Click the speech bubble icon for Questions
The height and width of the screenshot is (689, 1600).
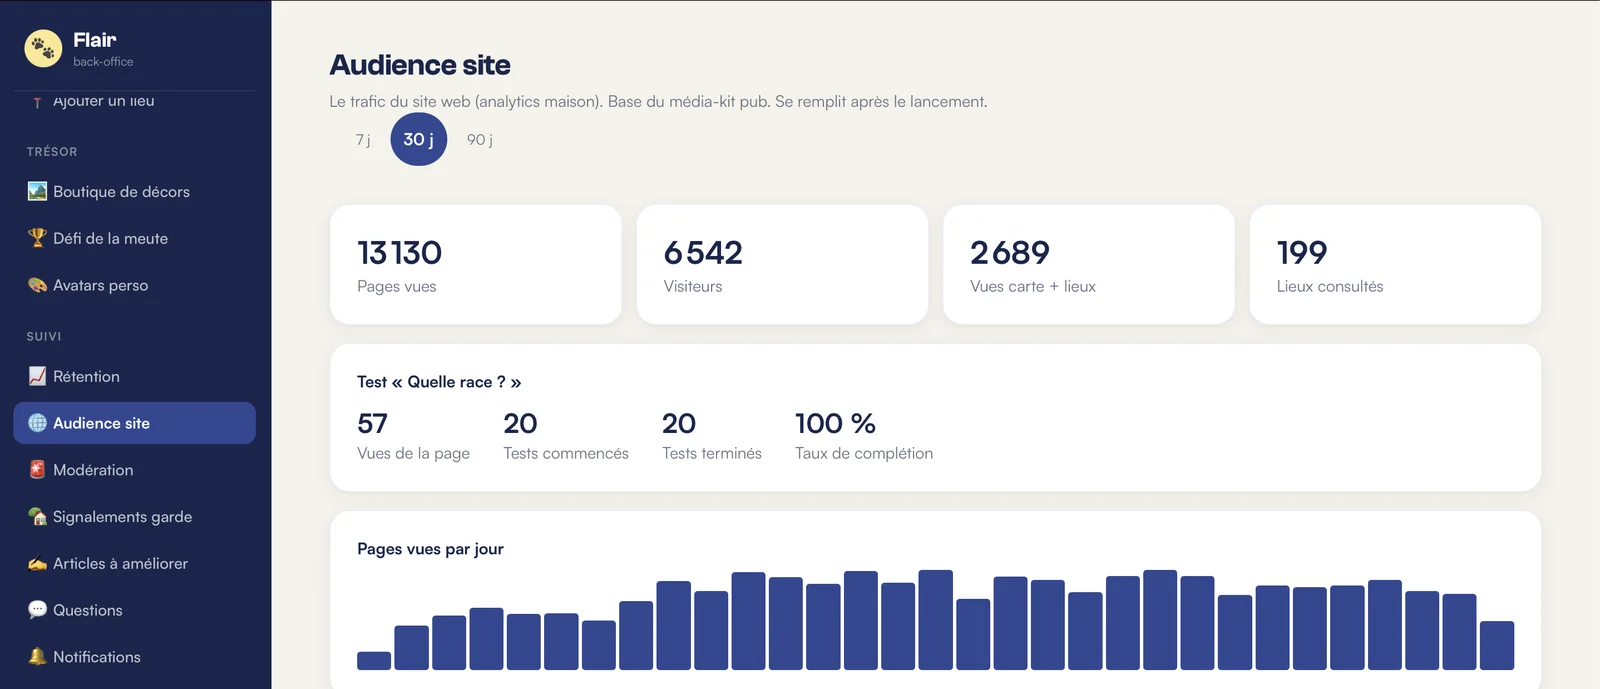[37, 610]
